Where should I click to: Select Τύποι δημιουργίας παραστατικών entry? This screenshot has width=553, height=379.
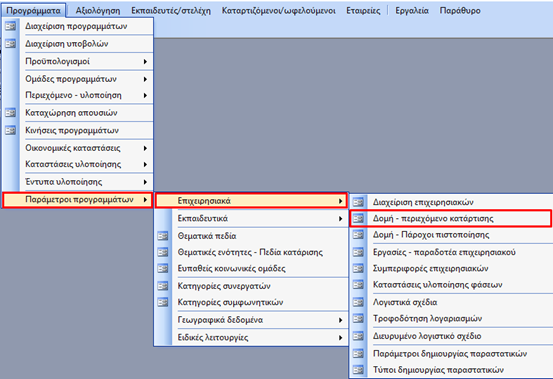point(451,370)
